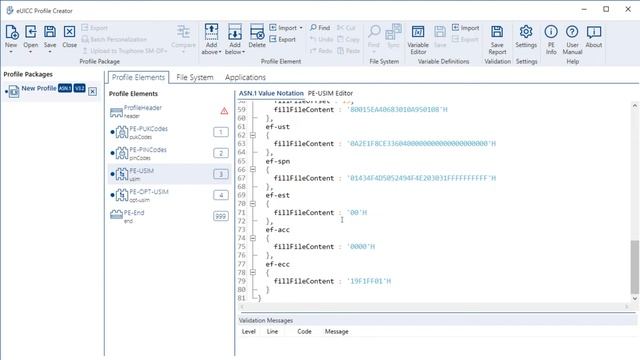This screenshot has width=640, height=360.
Task: Click the Message column header
Action: point(337,331)
